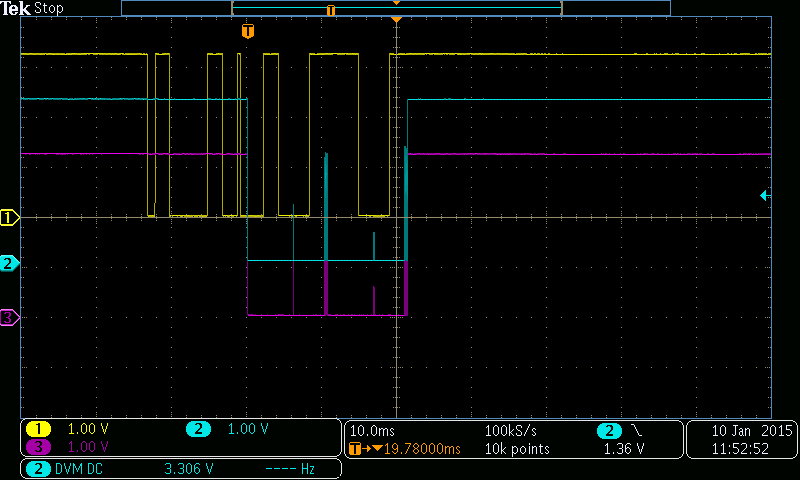Image resolution: width=800 pixels, height=480 pixels.
Task: Click the magenta channel 3 badge in readout
Action: 38,447
